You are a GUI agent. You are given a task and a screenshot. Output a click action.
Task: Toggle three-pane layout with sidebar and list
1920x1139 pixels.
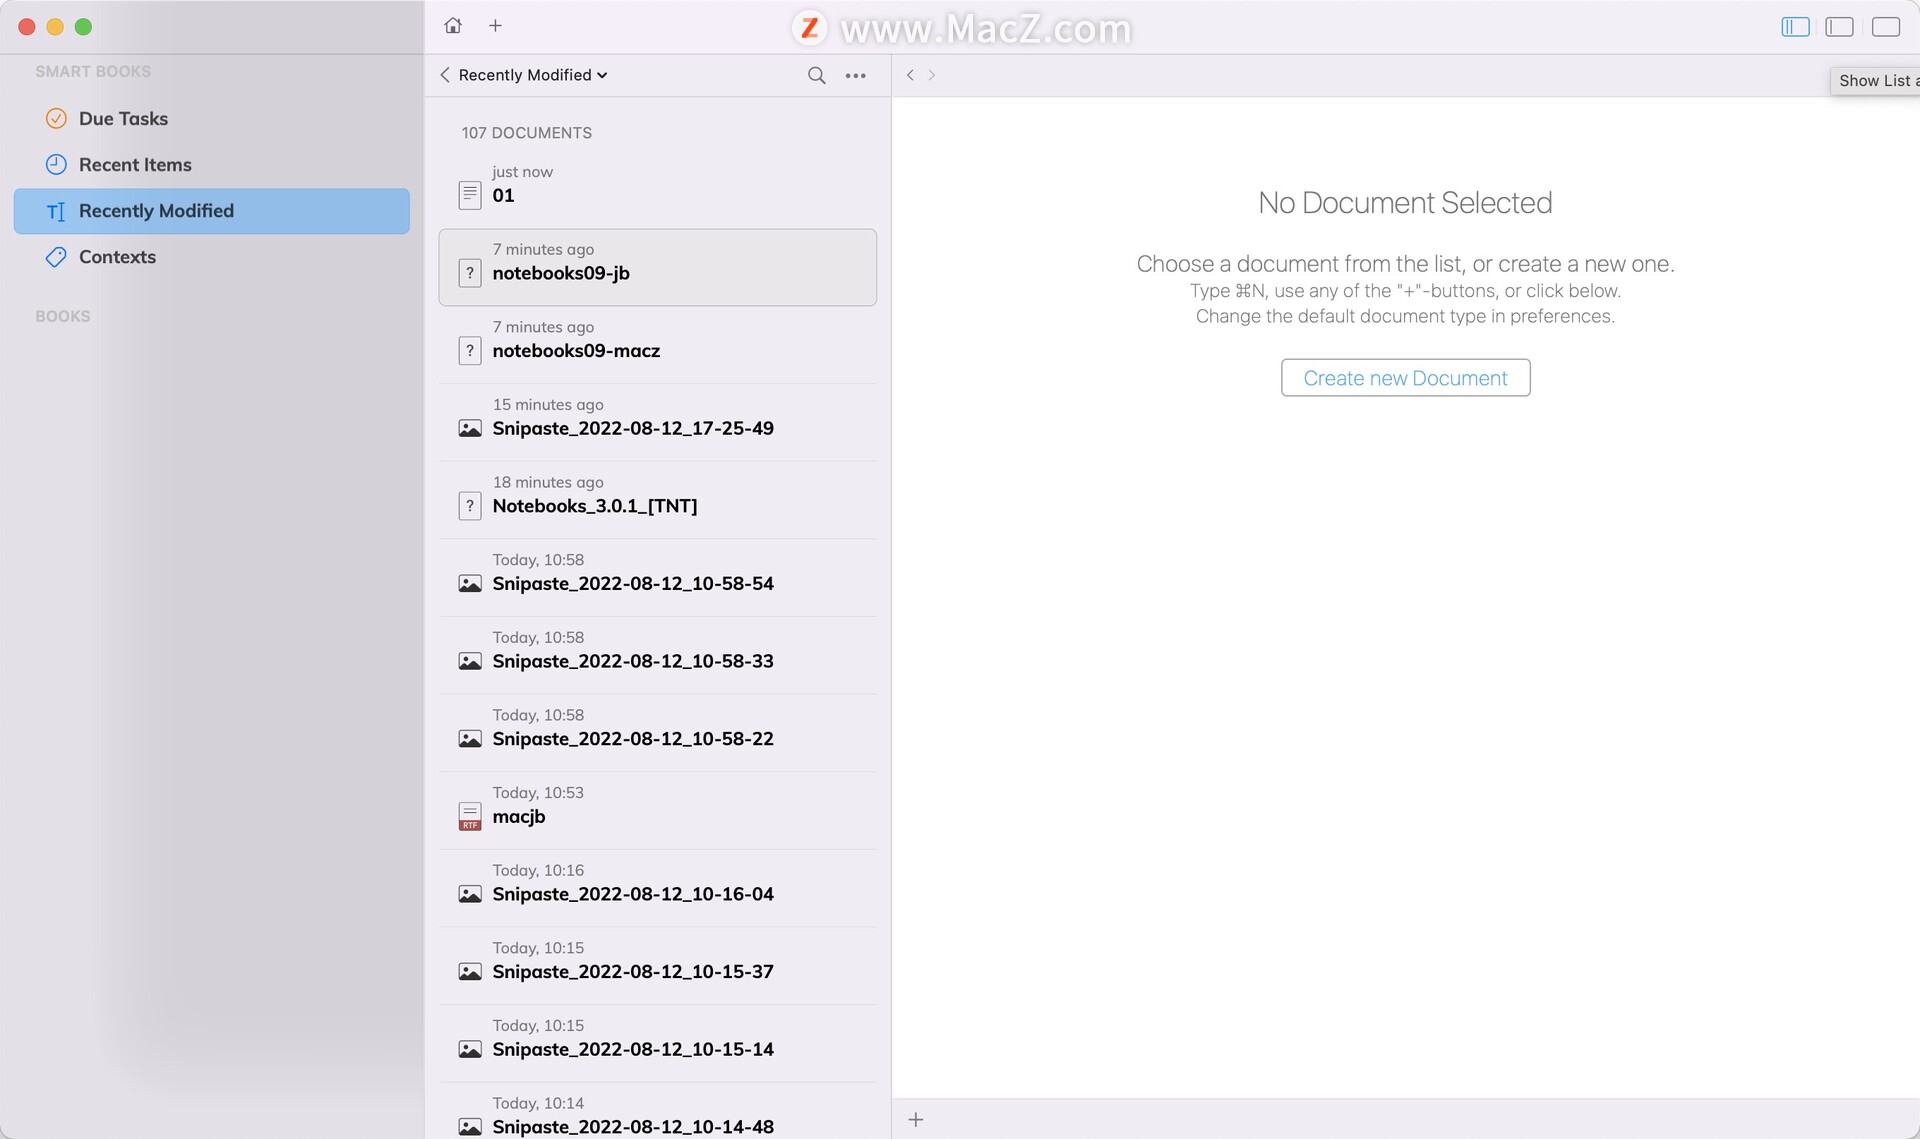tap(1795, 27)
